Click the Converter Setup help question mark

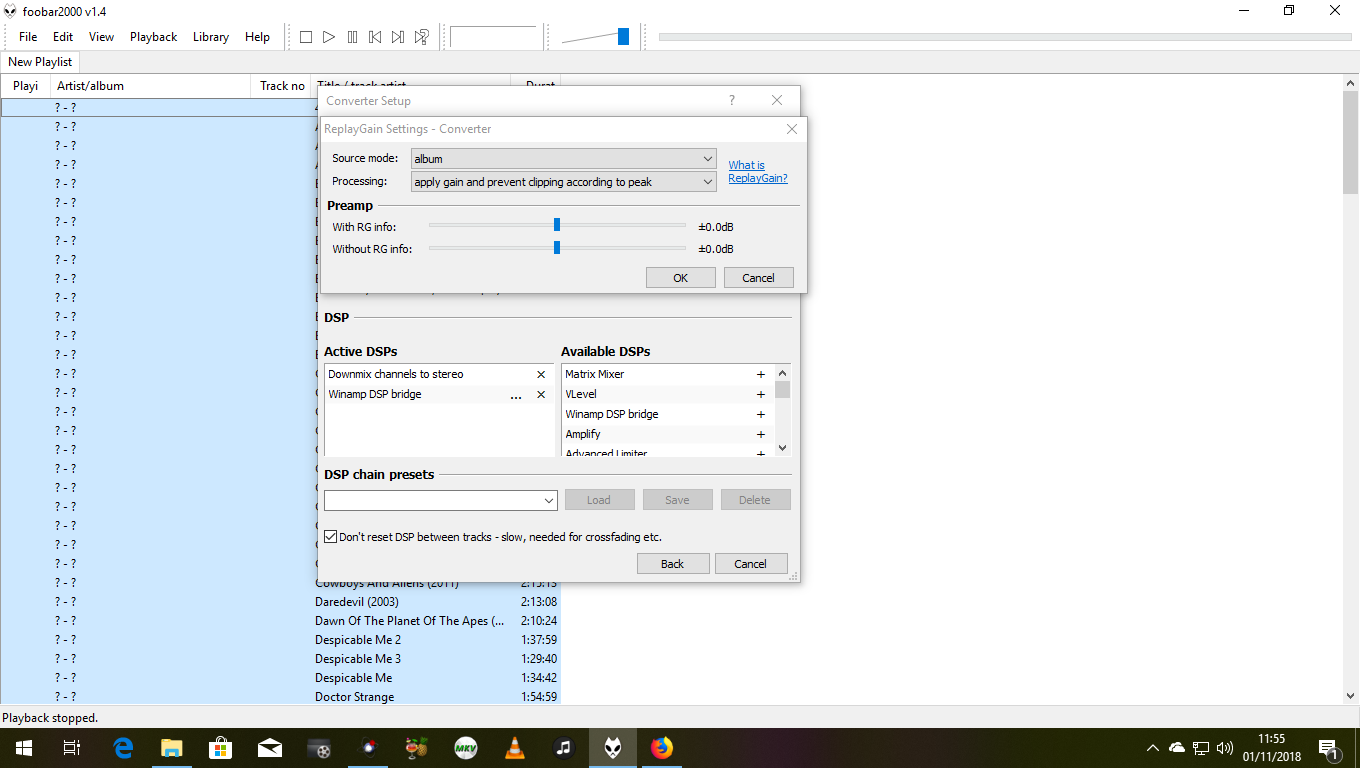click(732, 100)
